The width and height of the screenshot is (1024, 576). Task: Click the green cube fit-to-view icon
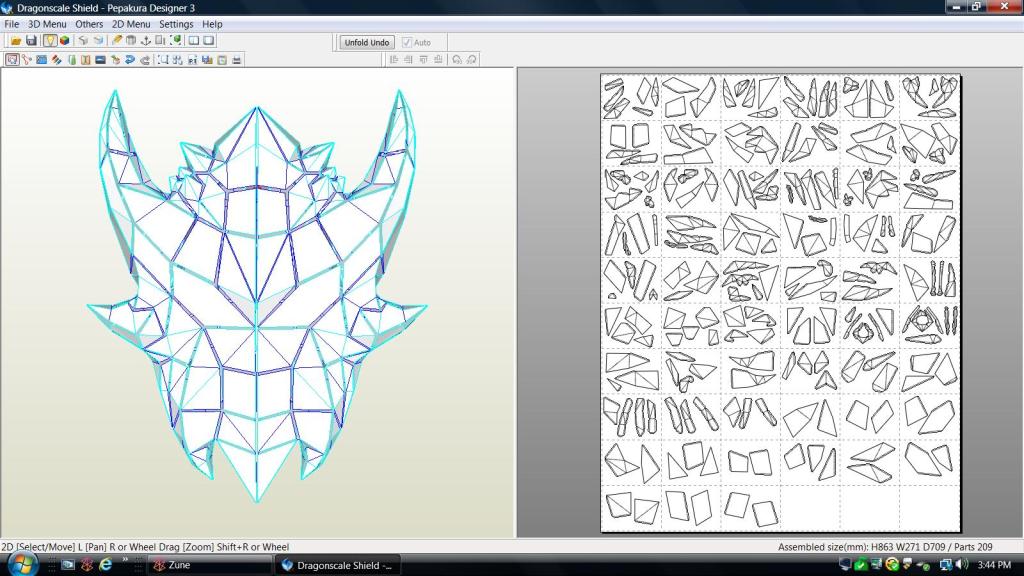[x=176, y=40]
